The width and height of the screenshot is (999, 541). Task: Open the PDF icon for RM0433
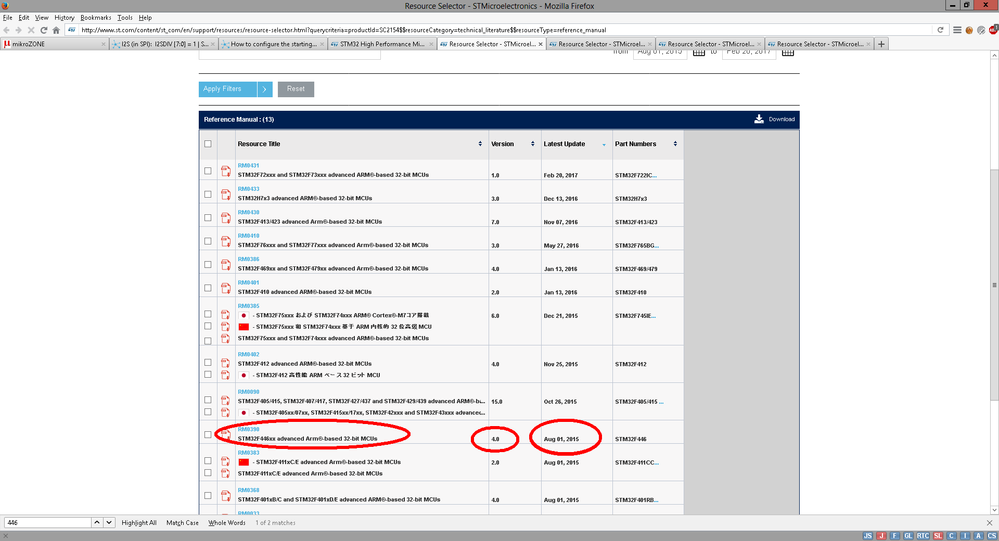click(x=226, y=194)
